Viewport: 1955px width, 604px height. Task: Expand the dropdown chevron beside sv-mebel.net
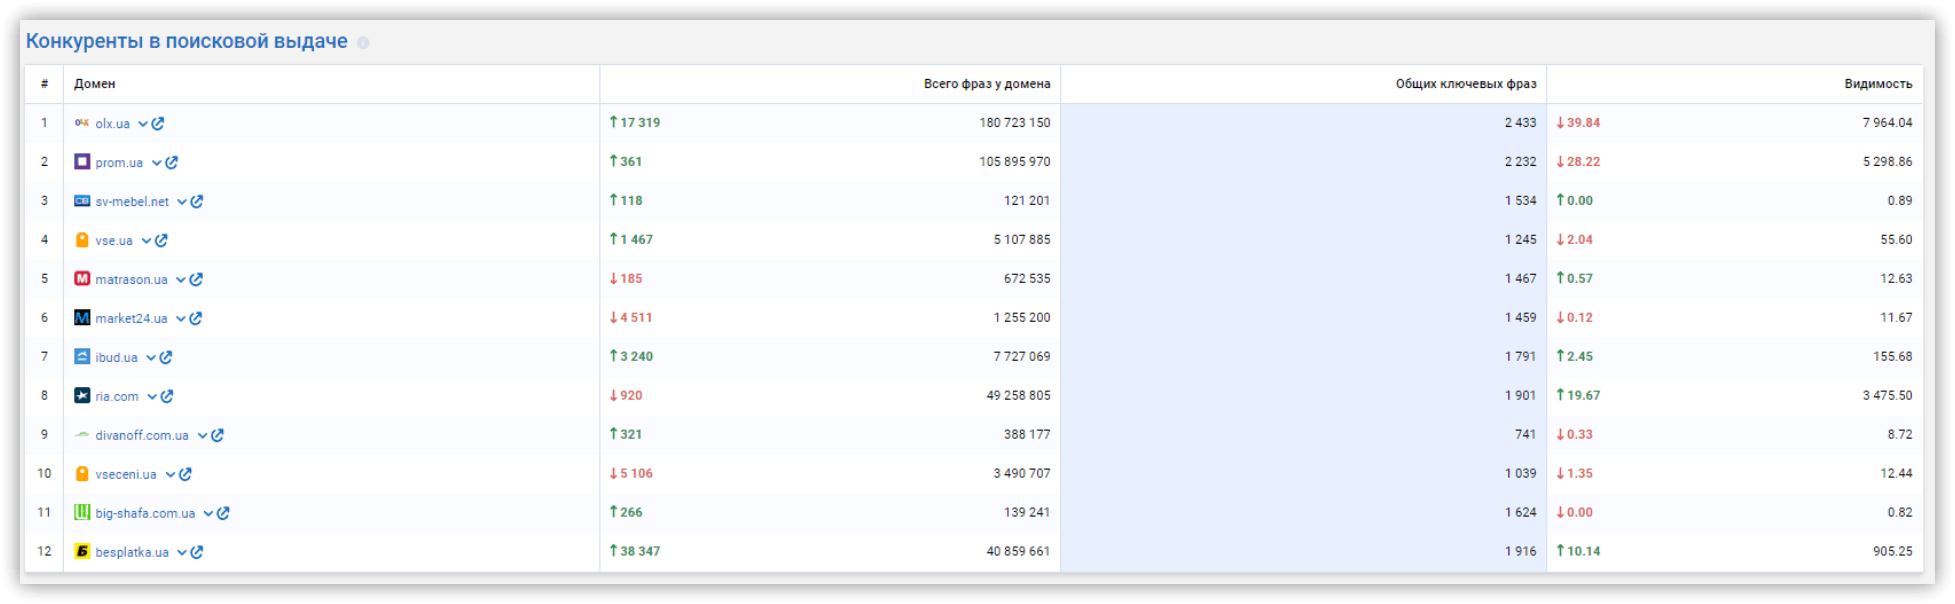[x=182, y=202]
